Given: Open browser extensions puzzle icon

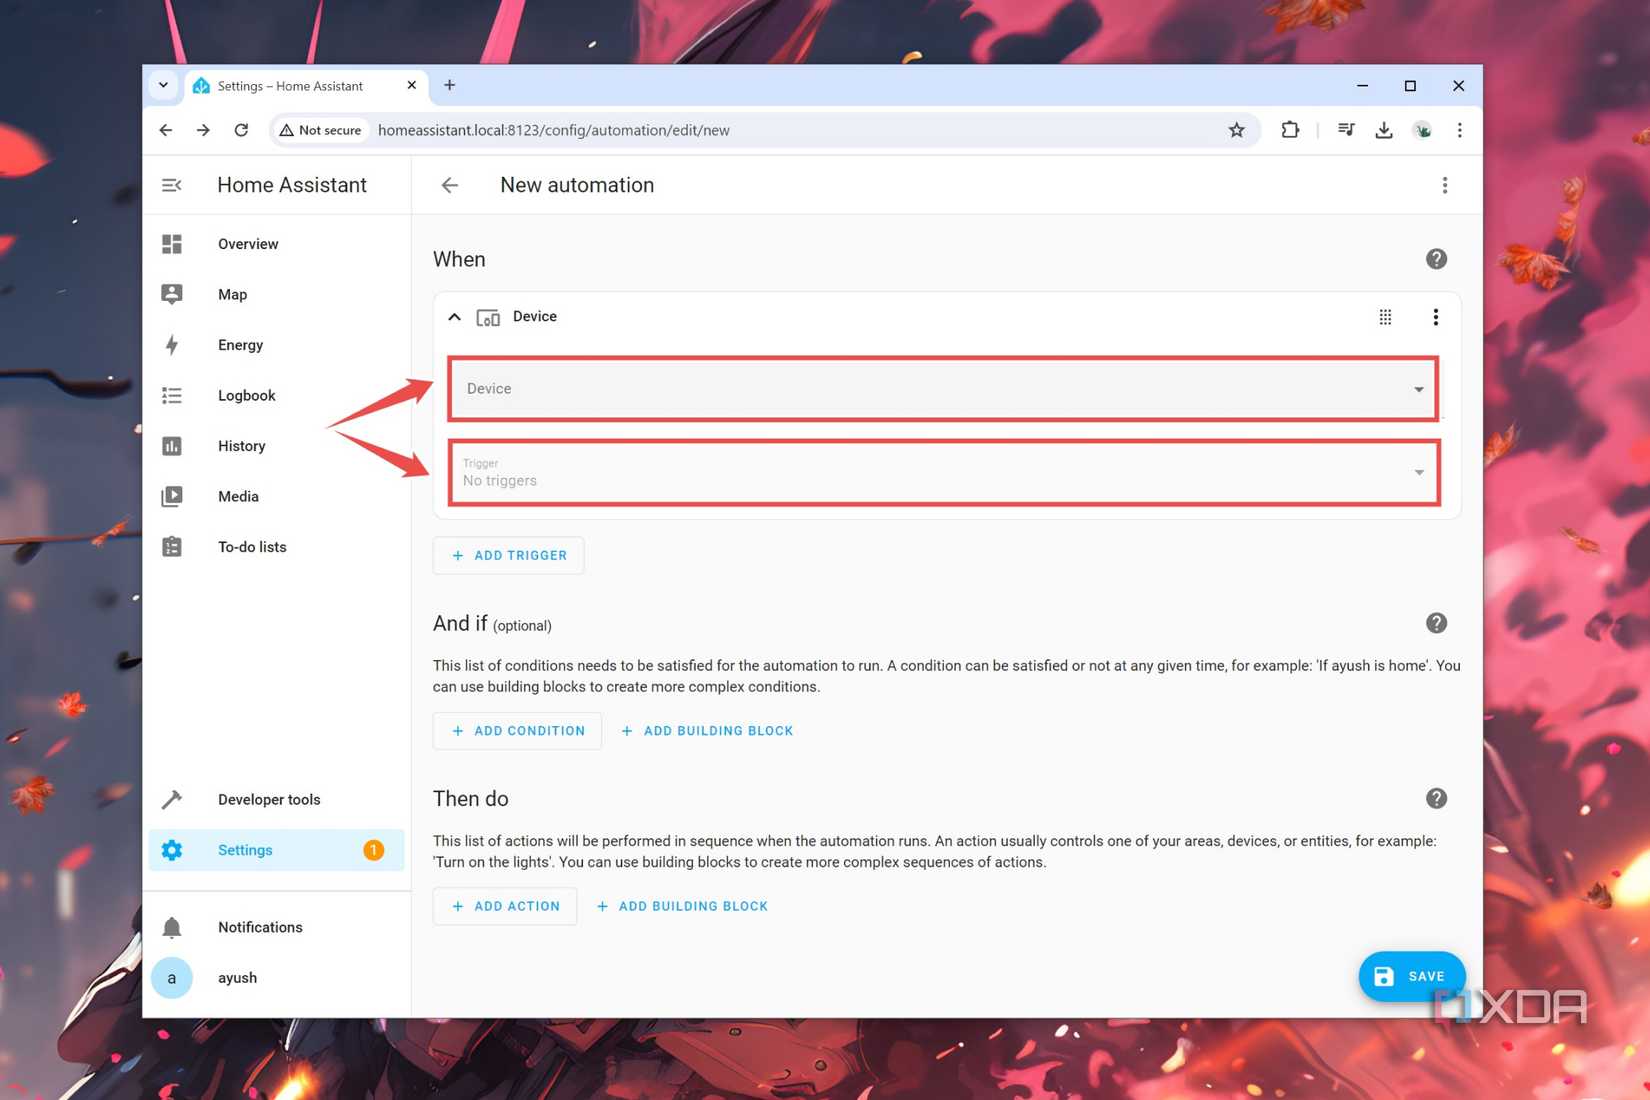Looking at the screenshot, I should (x=1290, y=130).
